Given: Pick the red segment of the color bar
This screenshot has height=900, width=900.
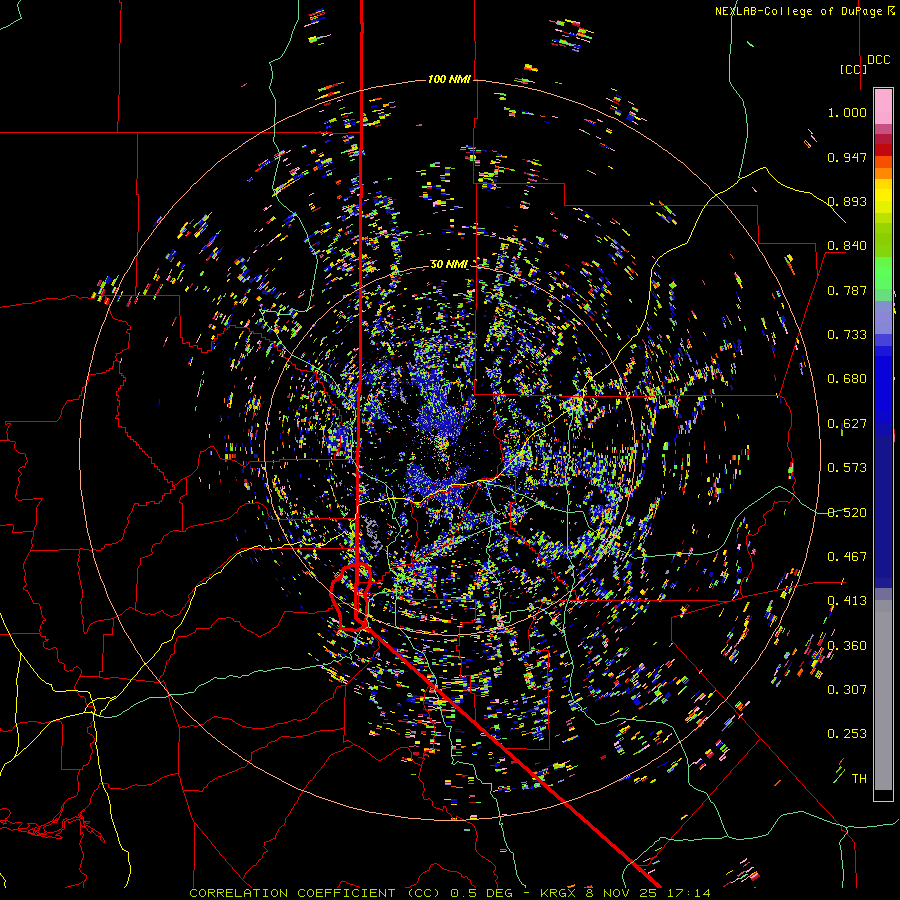Looking at the screenshot, I should [x=883, y=149].
